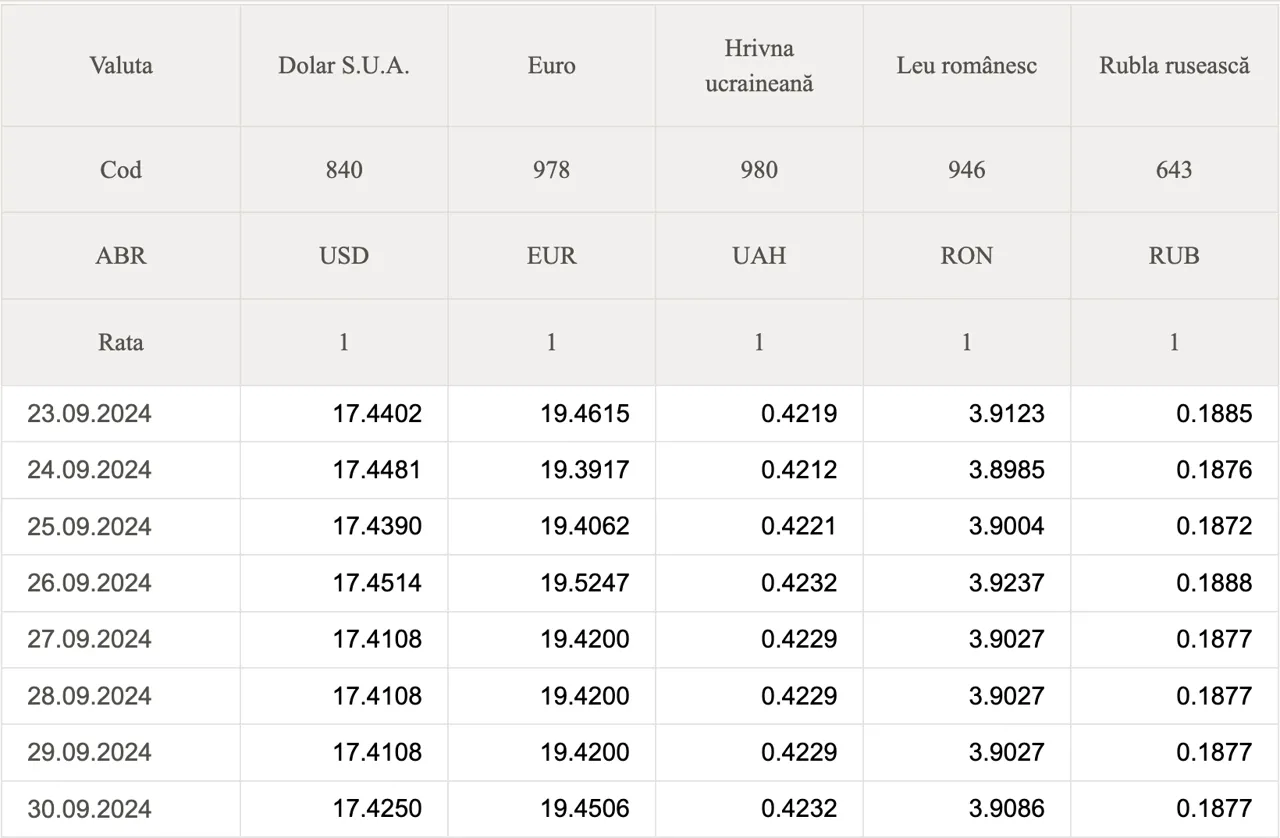This screenshot has height=838, width=1280.
Task: Click the Dolar S.U.A. column header
Action: coord(344,66)
